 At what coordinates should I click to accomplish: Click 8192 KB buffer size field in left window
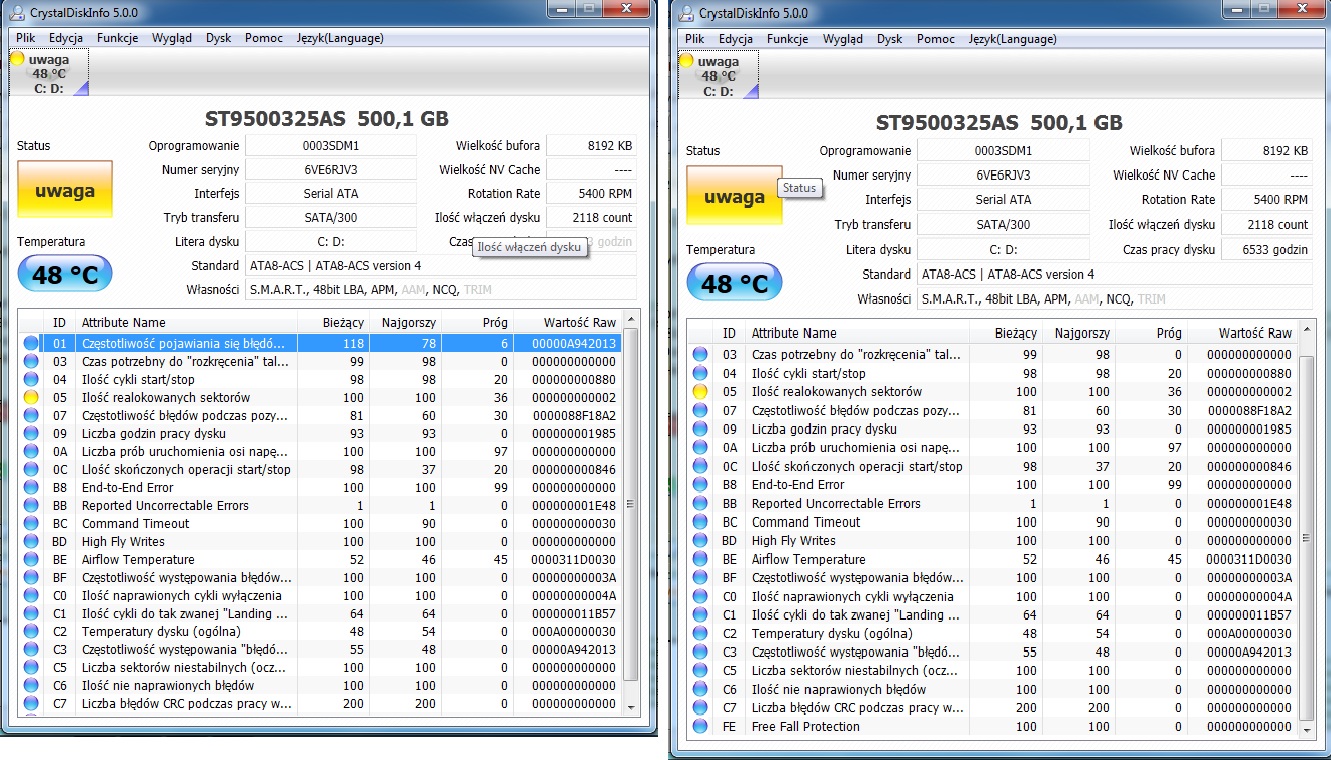pyautogui.click(x=592, y=145)
